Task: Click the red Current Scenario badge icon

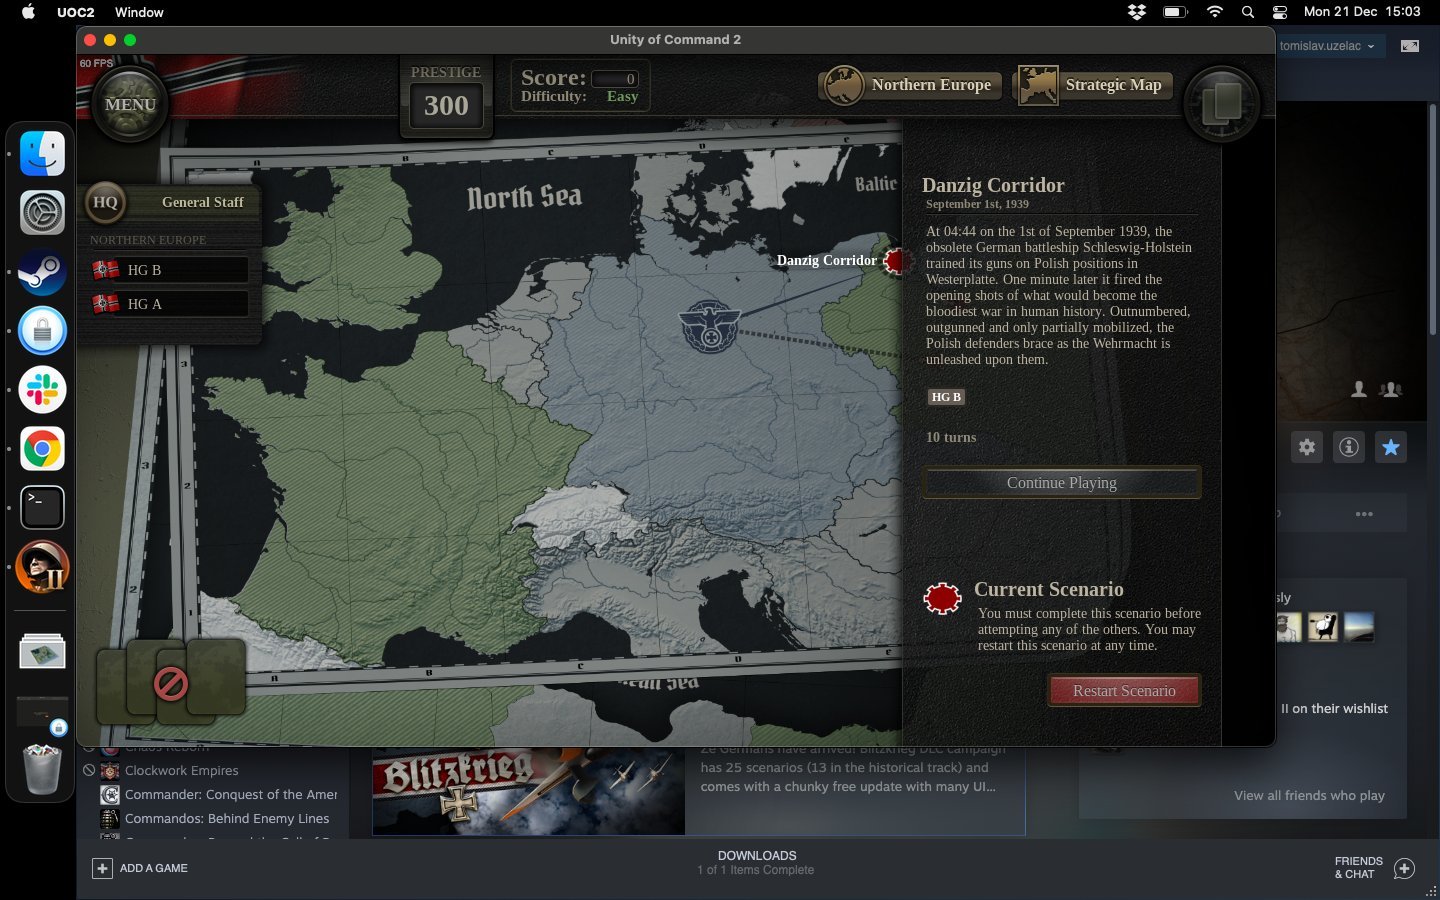Action: click(942, 599)
